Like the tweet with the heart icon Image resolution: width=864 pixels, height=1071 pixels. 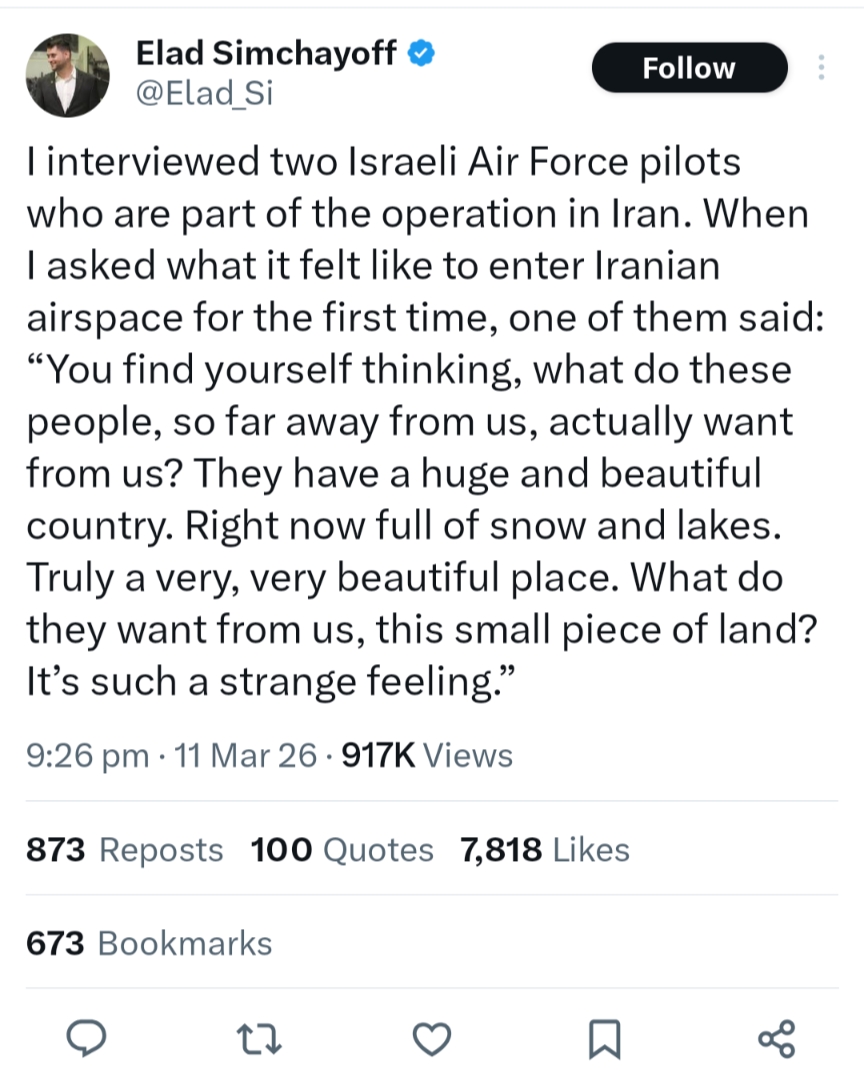pos(432,1037)
